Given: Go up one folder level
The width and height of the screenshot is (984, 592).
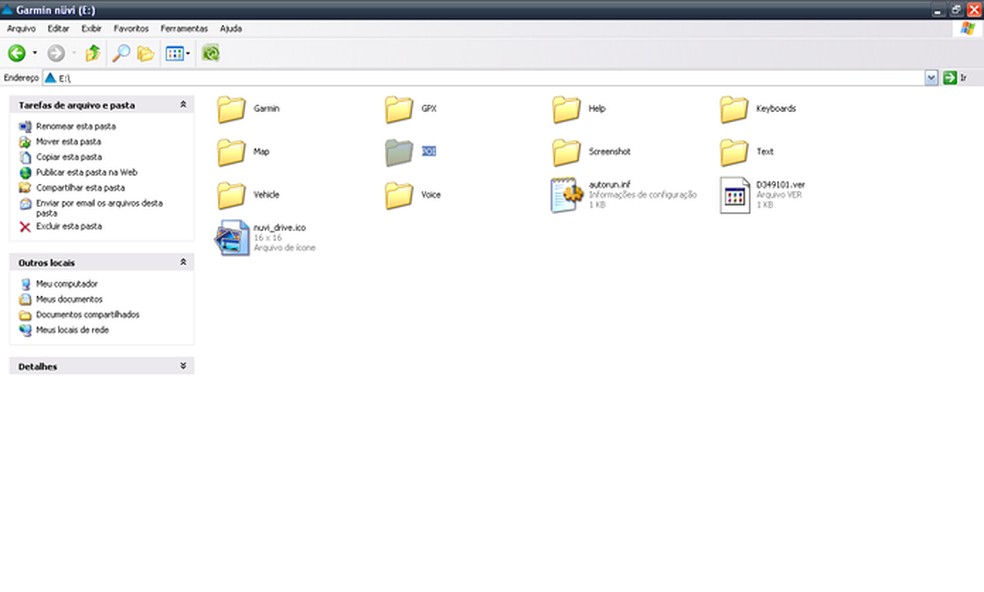Looking at the screenshot, I should (x=93, y=53).
